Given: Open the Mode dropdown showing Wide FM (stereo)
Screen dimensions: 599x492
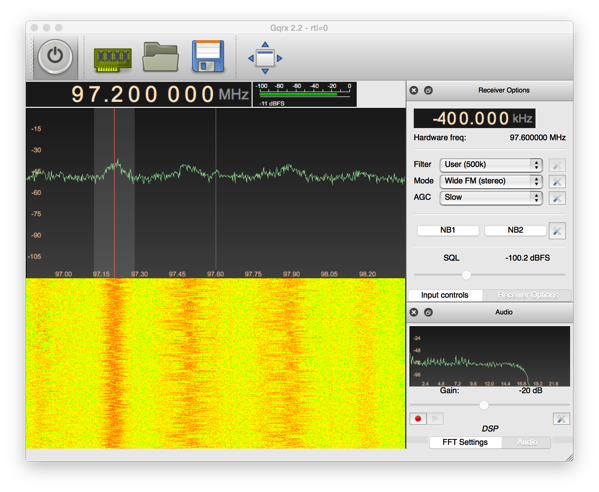Looking at the screenshot, I should tap(491, 181).
